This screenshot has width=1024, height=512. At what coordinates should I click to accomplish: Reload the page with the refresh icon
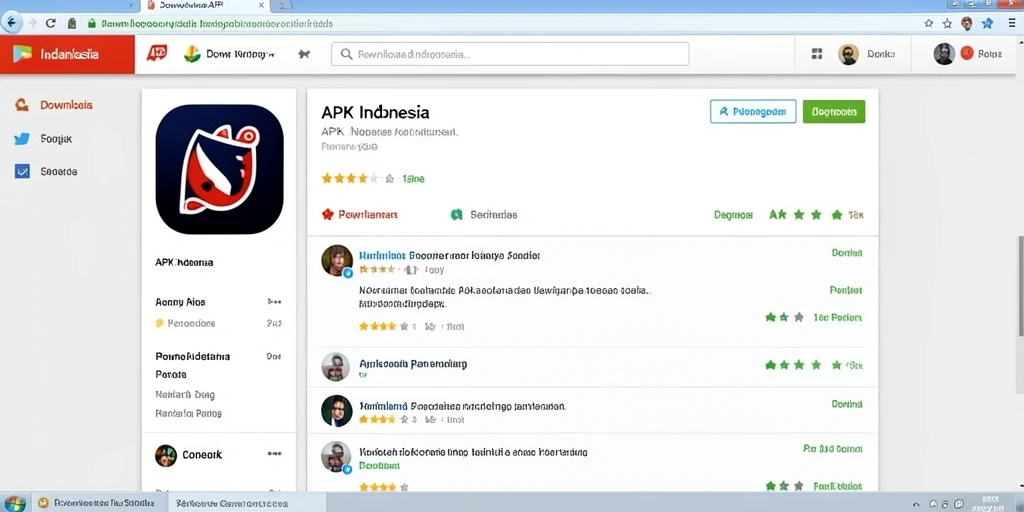[x=51, y=23]
